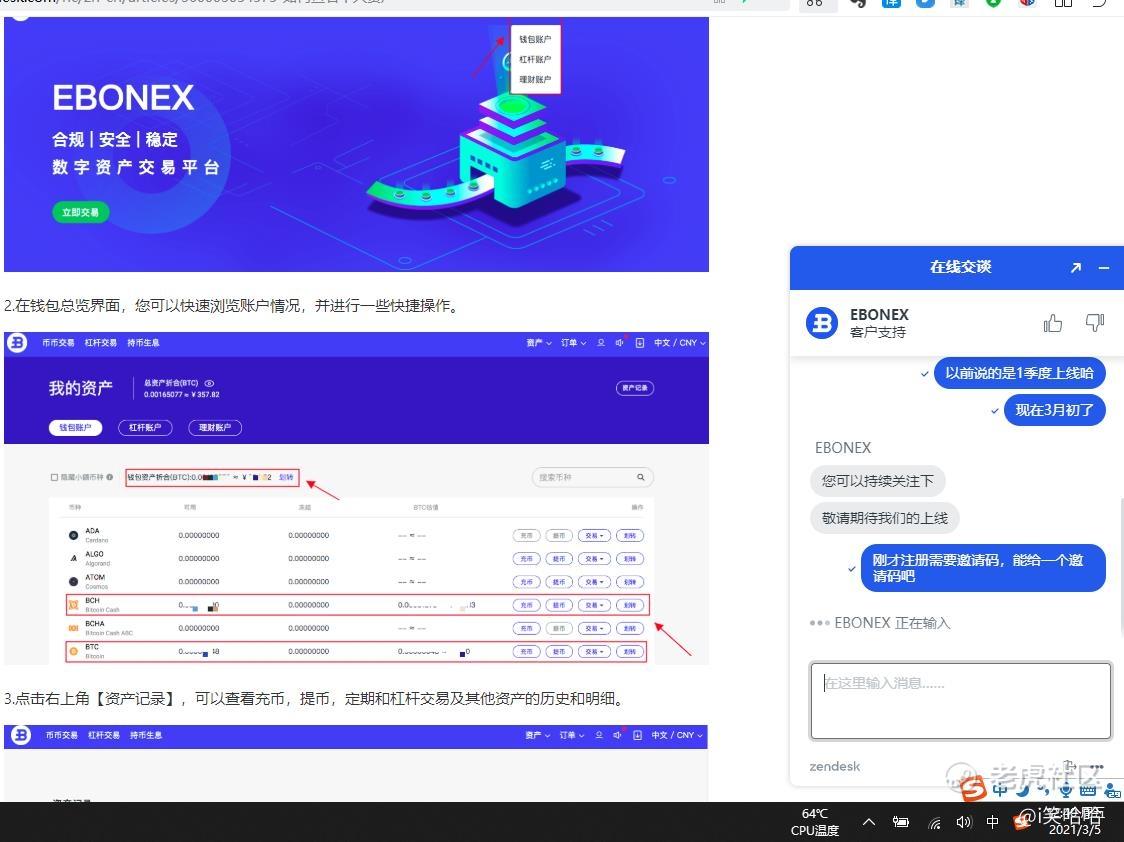Choose 杠杆账户 in the banner popup menu
Screen dimensions: 1124x842
(535, 59)
